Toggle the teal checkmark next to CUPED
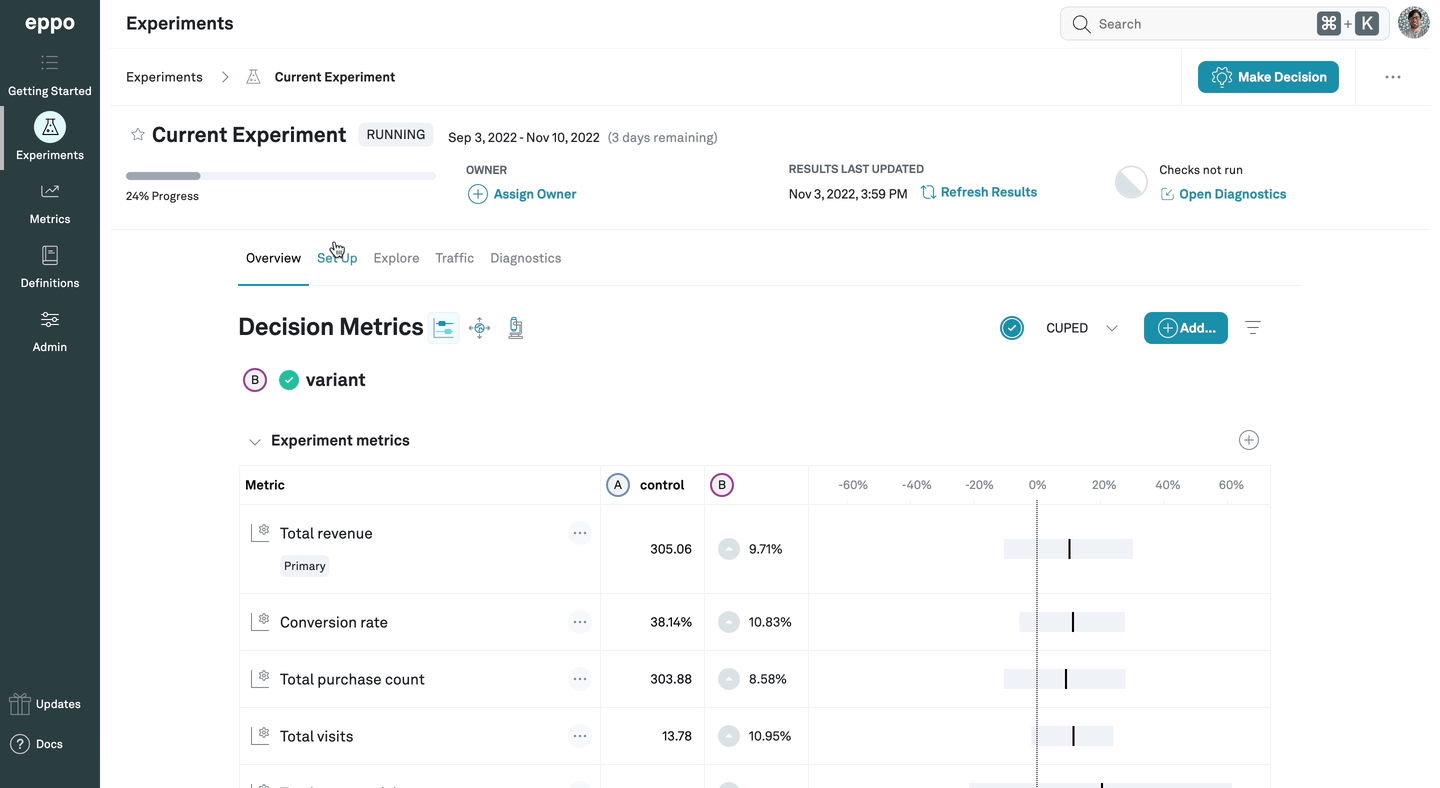This screenshot has height=788, width=1440. click(1012, 327)
